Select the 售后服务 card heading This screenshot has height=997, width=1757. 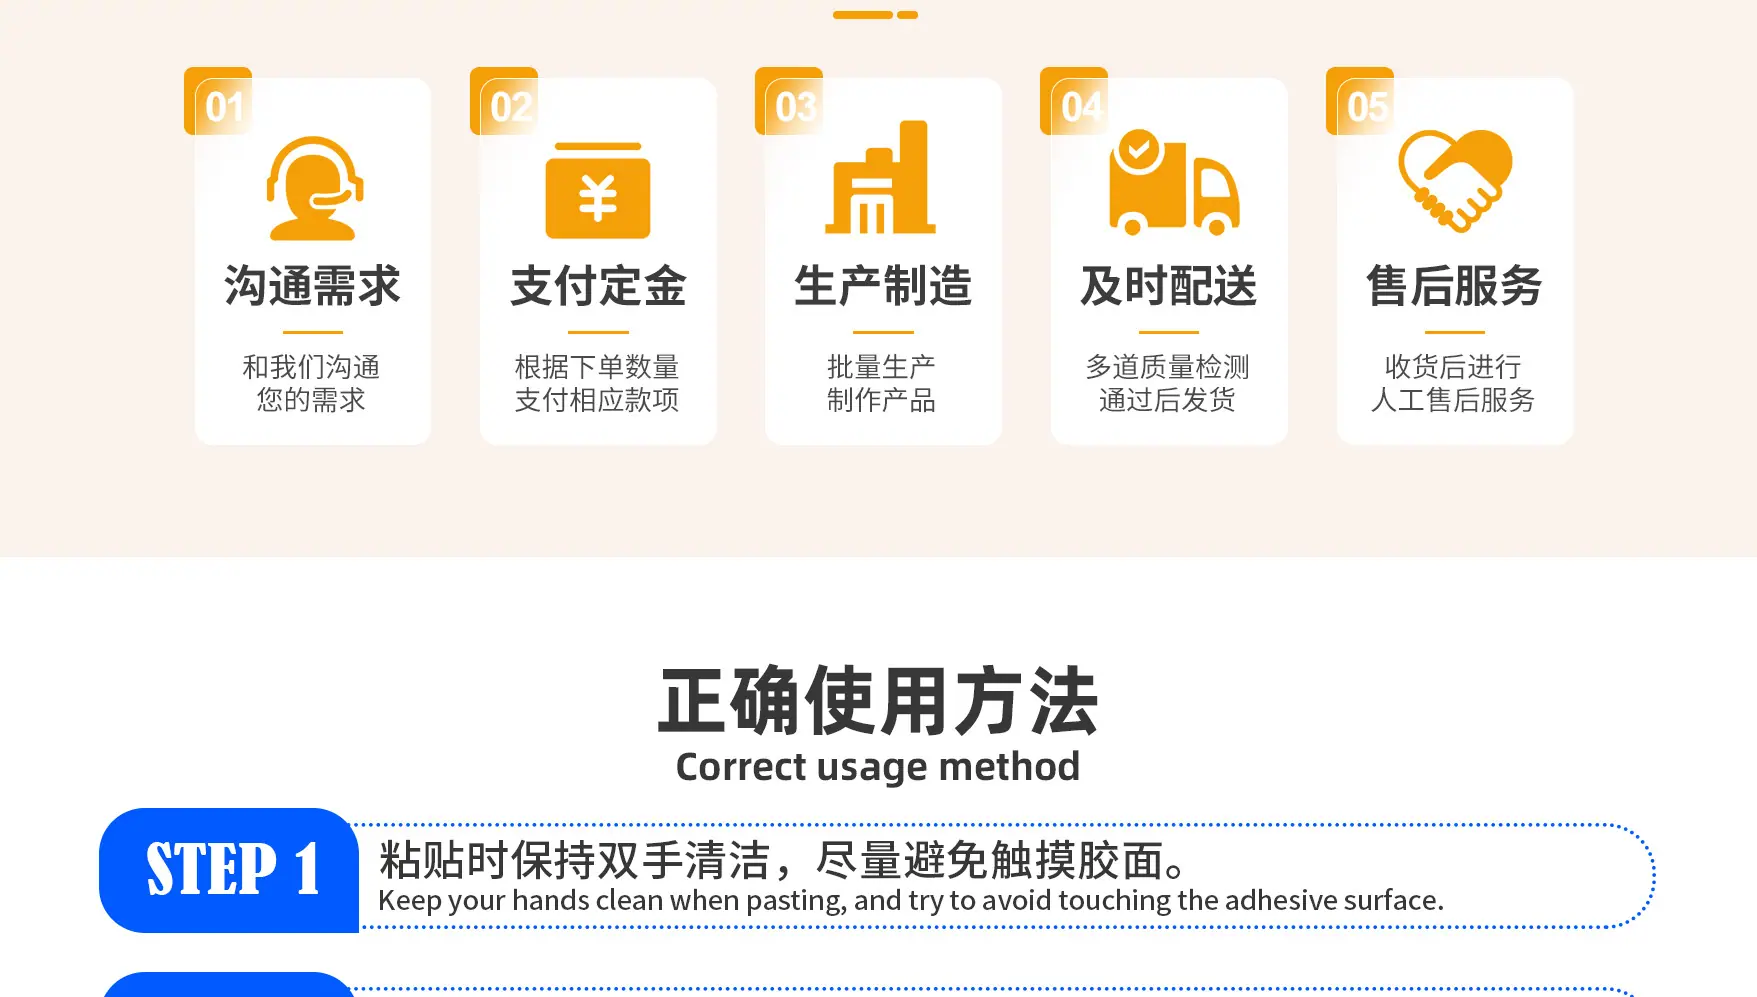1455,286
